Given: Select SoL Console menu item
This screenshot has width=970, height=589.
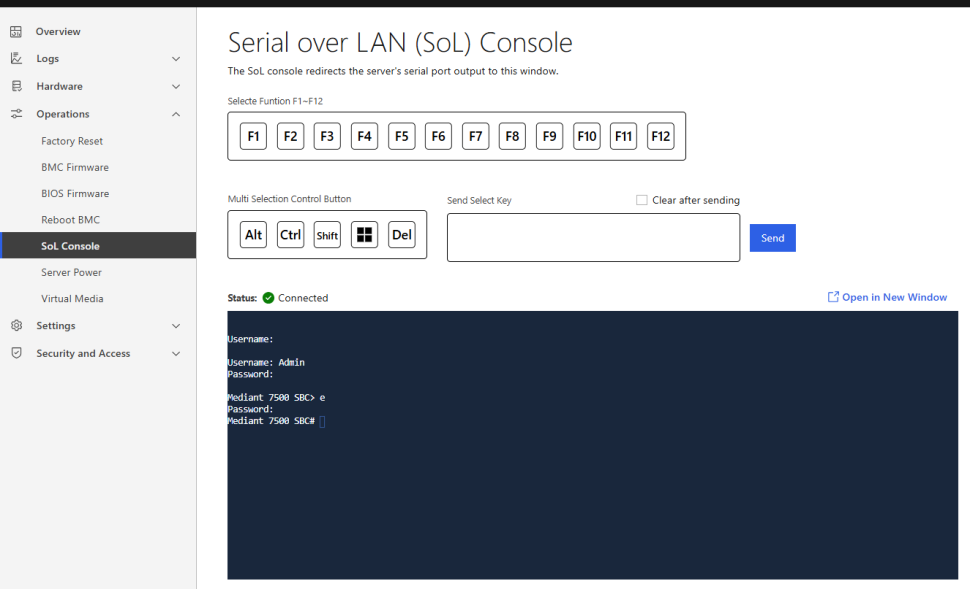Looking at the screenshot, I should (x=98, y=246).
